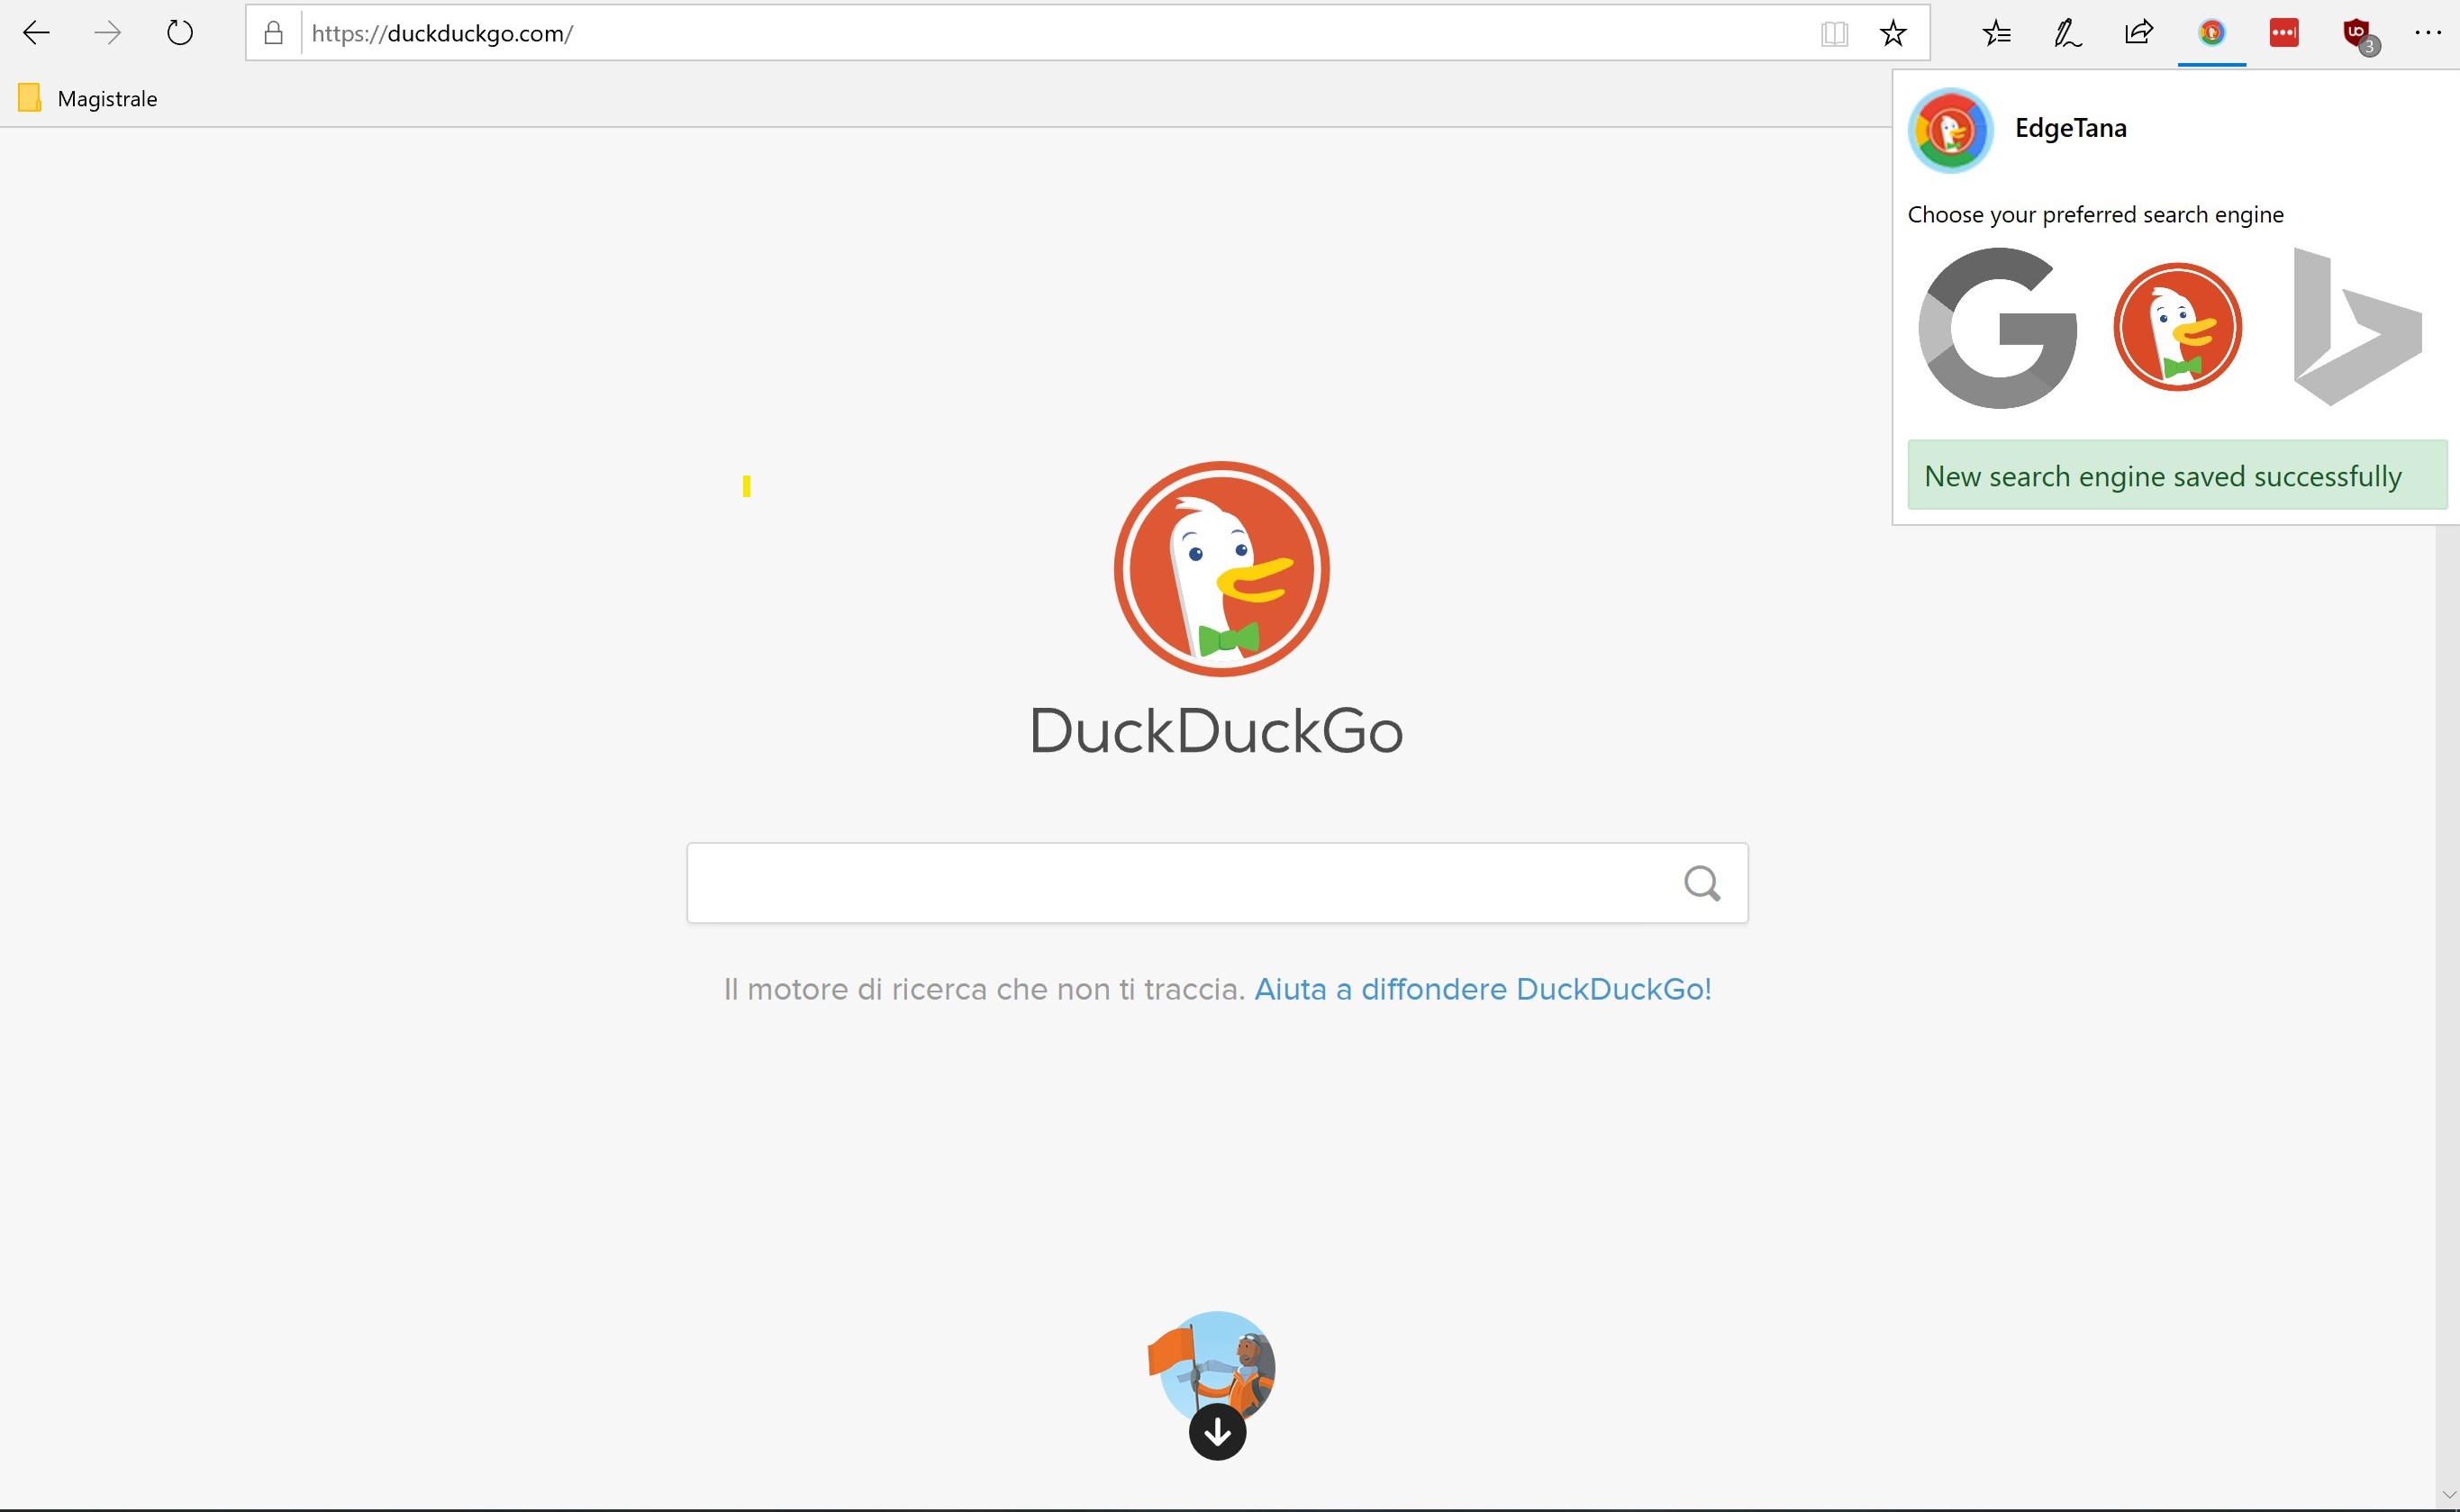Click the DuckDuckGo search text field
The height and width of the screenshot is (1512, 2460).
pyautogui.click(x=1217, y=883)
